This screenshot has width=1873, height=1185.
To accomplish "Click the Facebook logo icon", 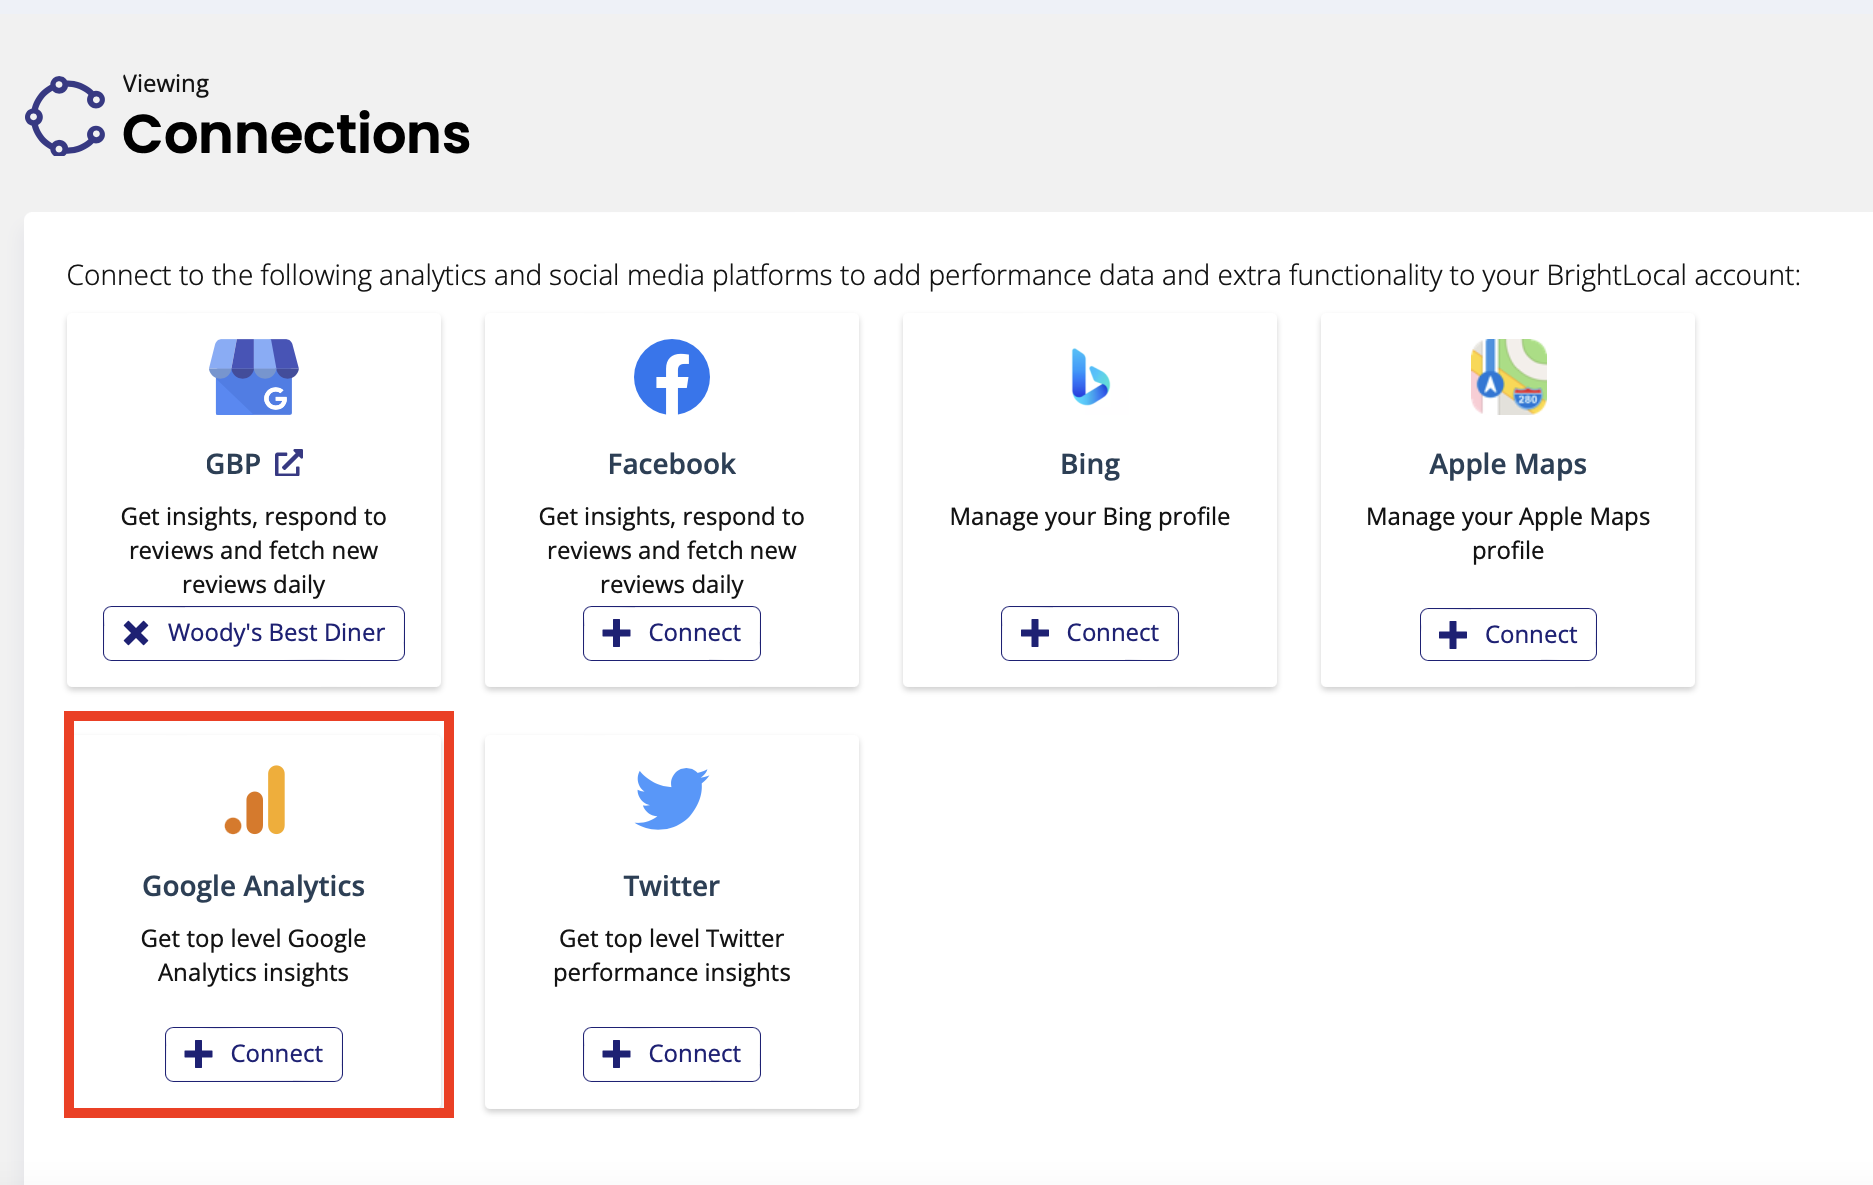I will [x=672, y=377].
